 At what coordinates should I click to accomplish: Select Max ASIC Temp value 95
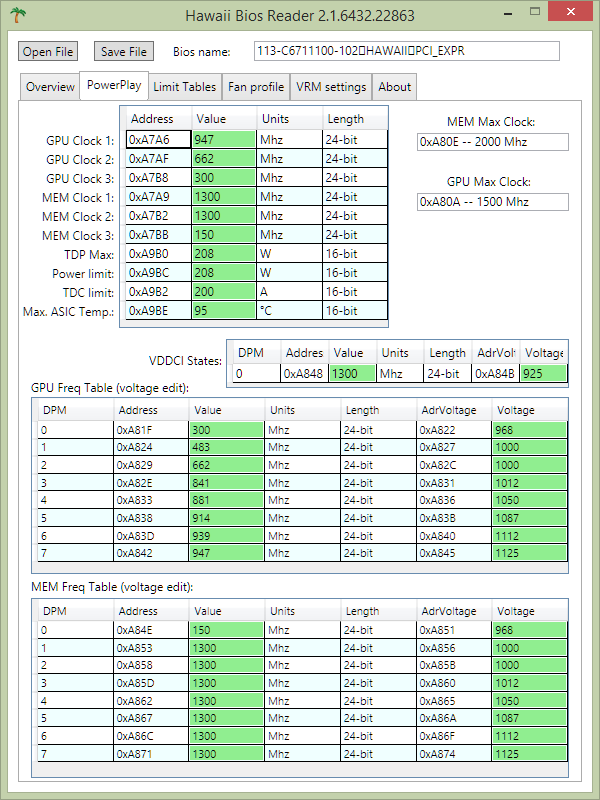(224, 311)
